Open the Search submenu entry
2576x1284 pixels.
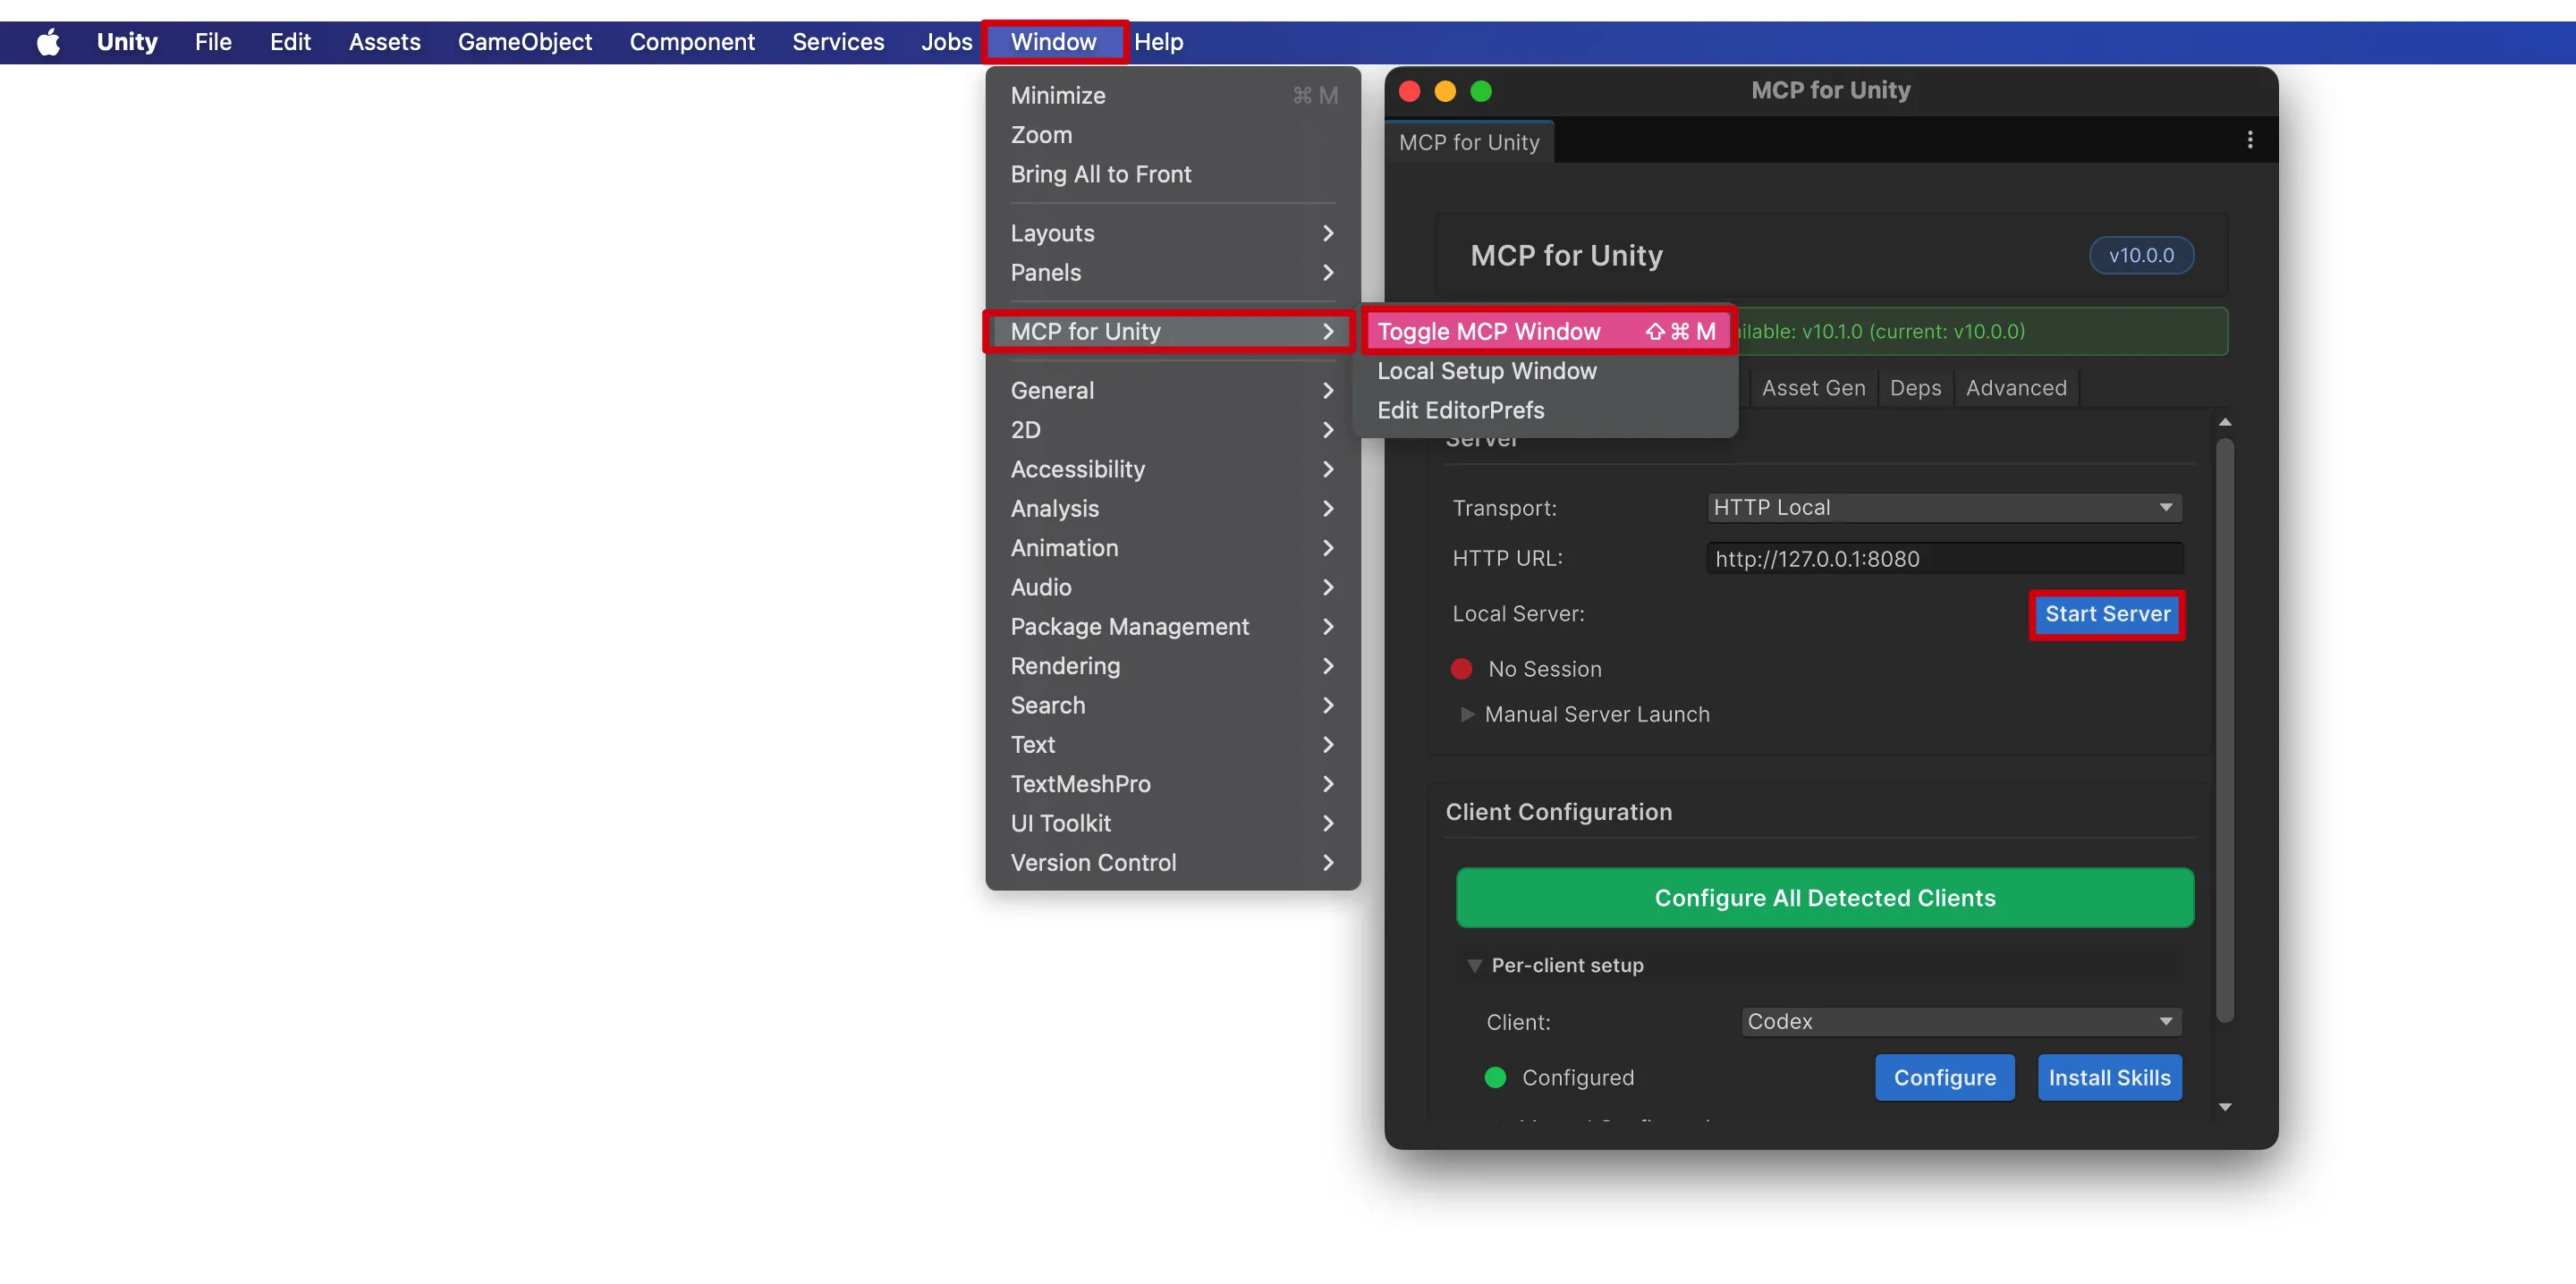(1172, 706)
